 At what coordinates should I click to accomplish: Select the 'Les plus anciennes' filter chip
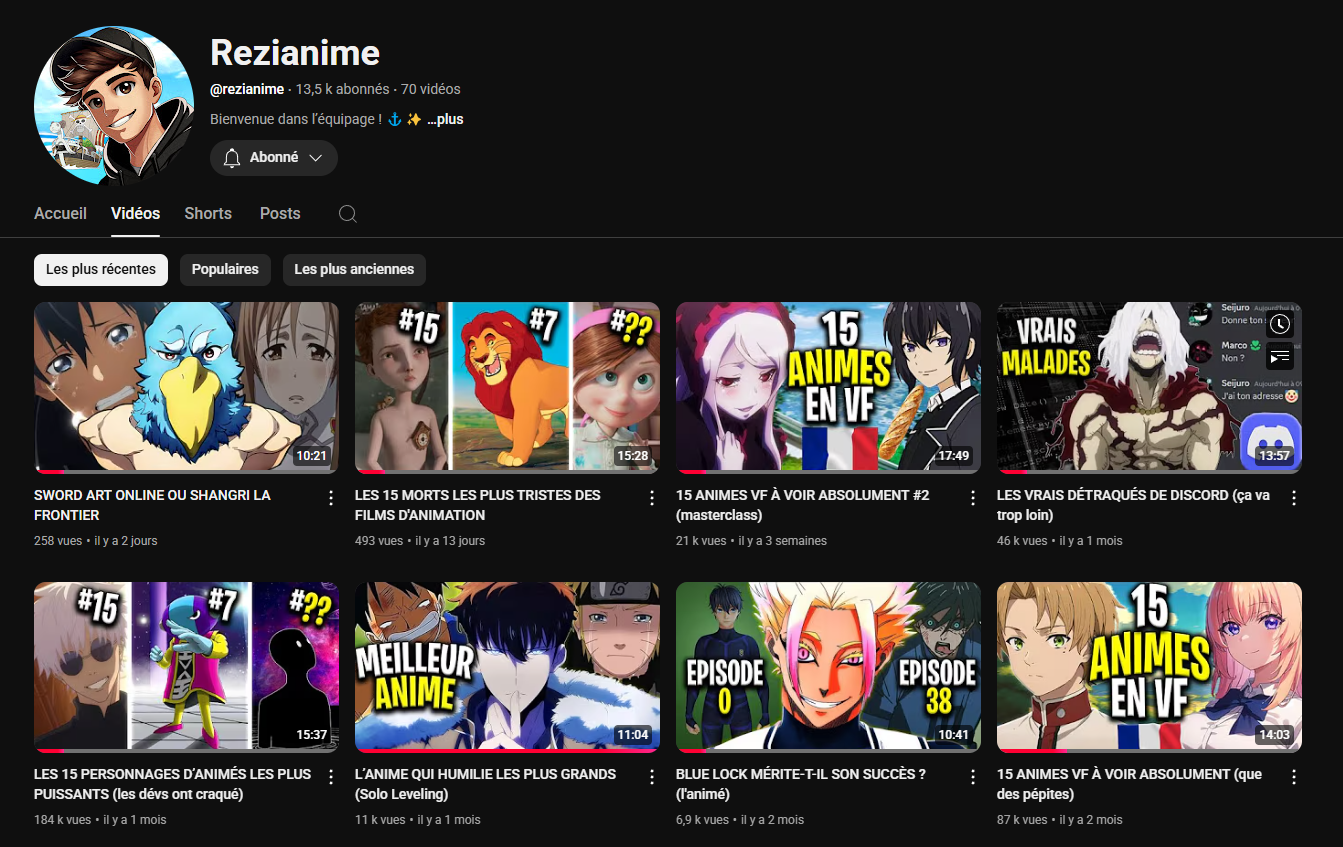pos(354,270)
